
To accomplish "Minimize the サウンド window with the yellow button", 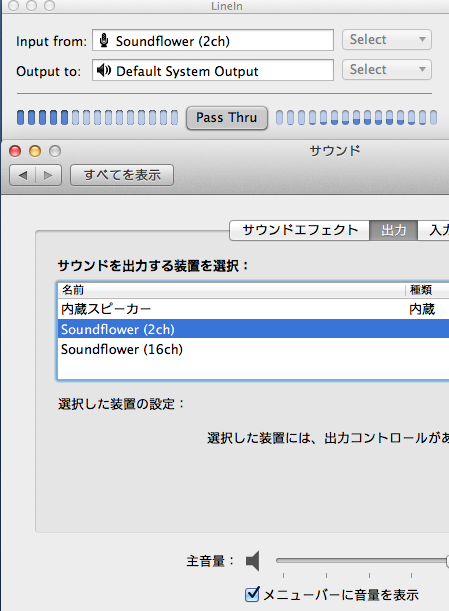I will (35, 151).
